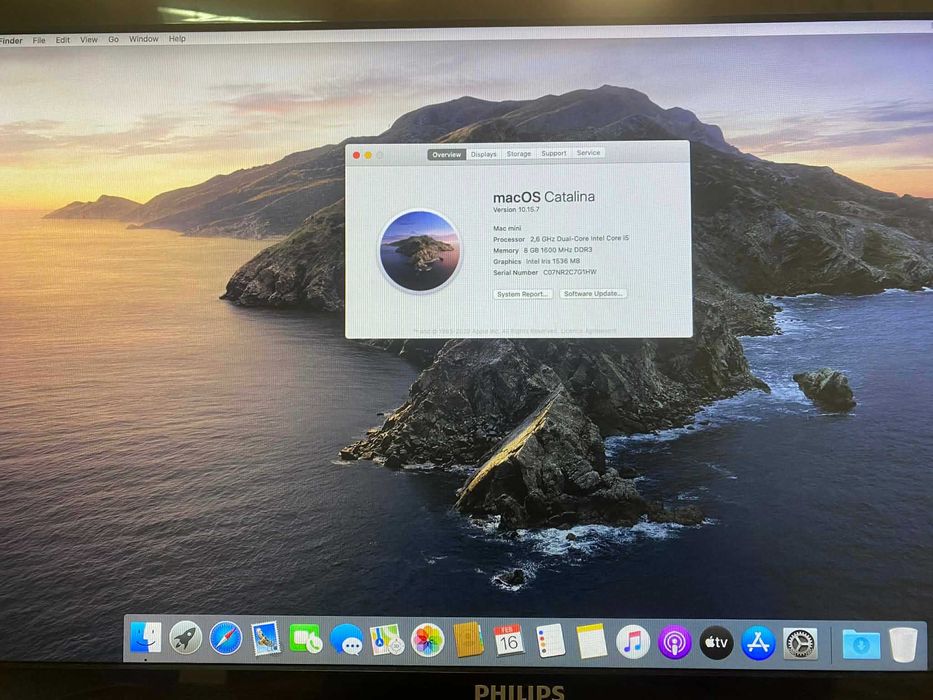Click the System Report button

click(x=523, y=294)
